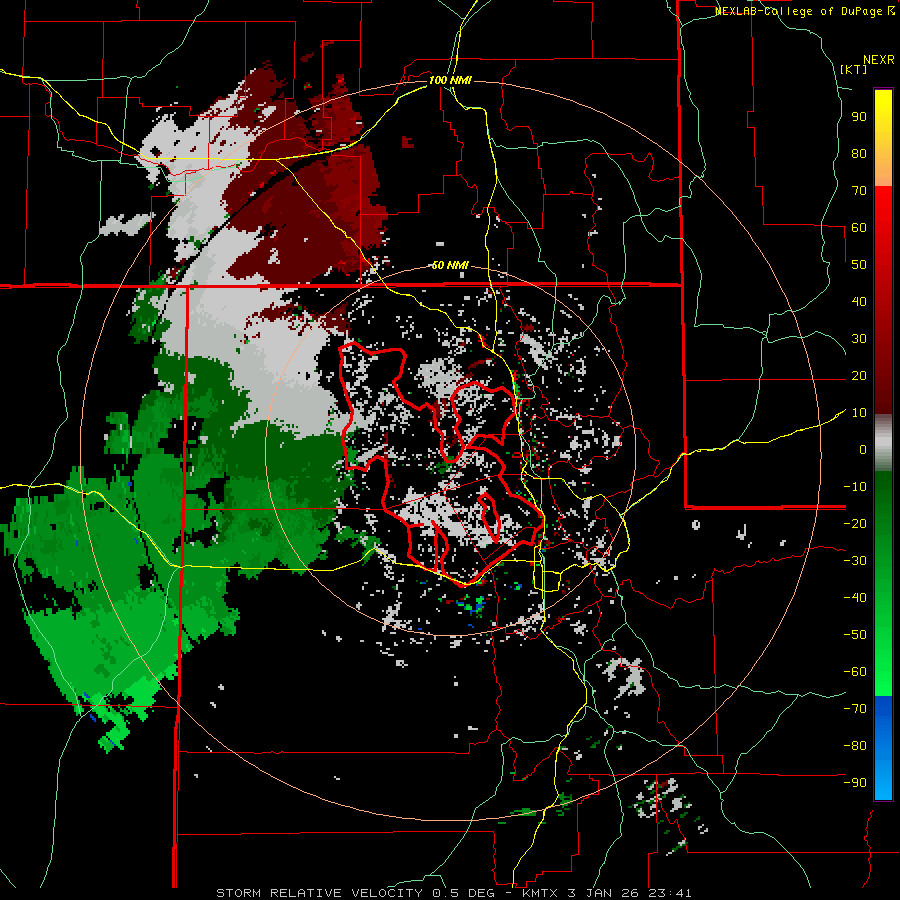The width and height of the screenshot is (900, 900).
Task: Click the -80 value on velocity scale
Action: [x=855, y=746]
